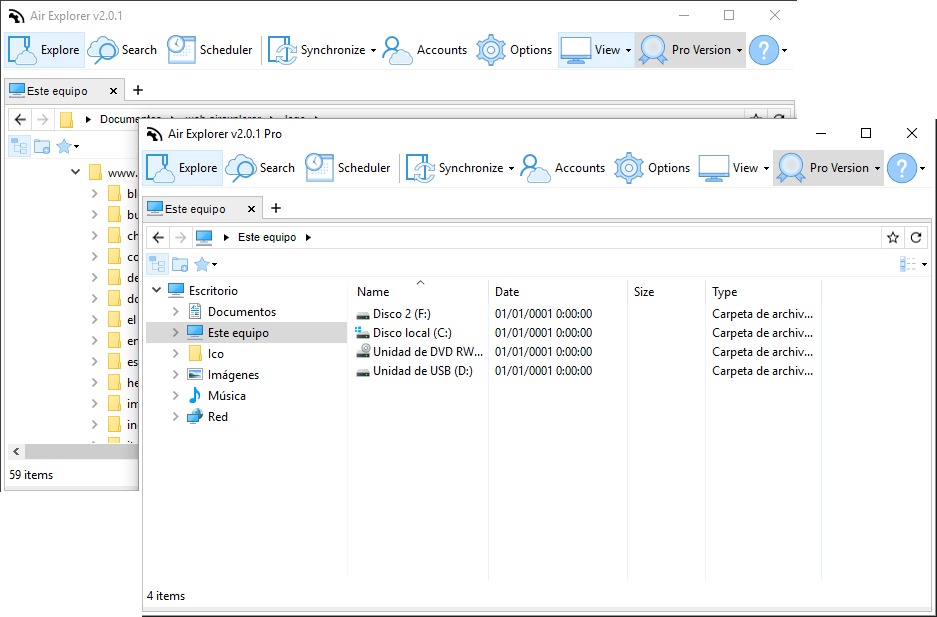Viewport: 937px width, 617px height.
Task: Open View dropdown arrow in front window
Action: pos(767,168)
